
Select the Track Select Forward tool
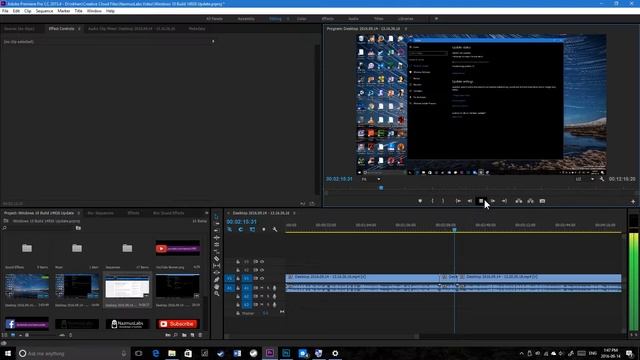[217, 224]
